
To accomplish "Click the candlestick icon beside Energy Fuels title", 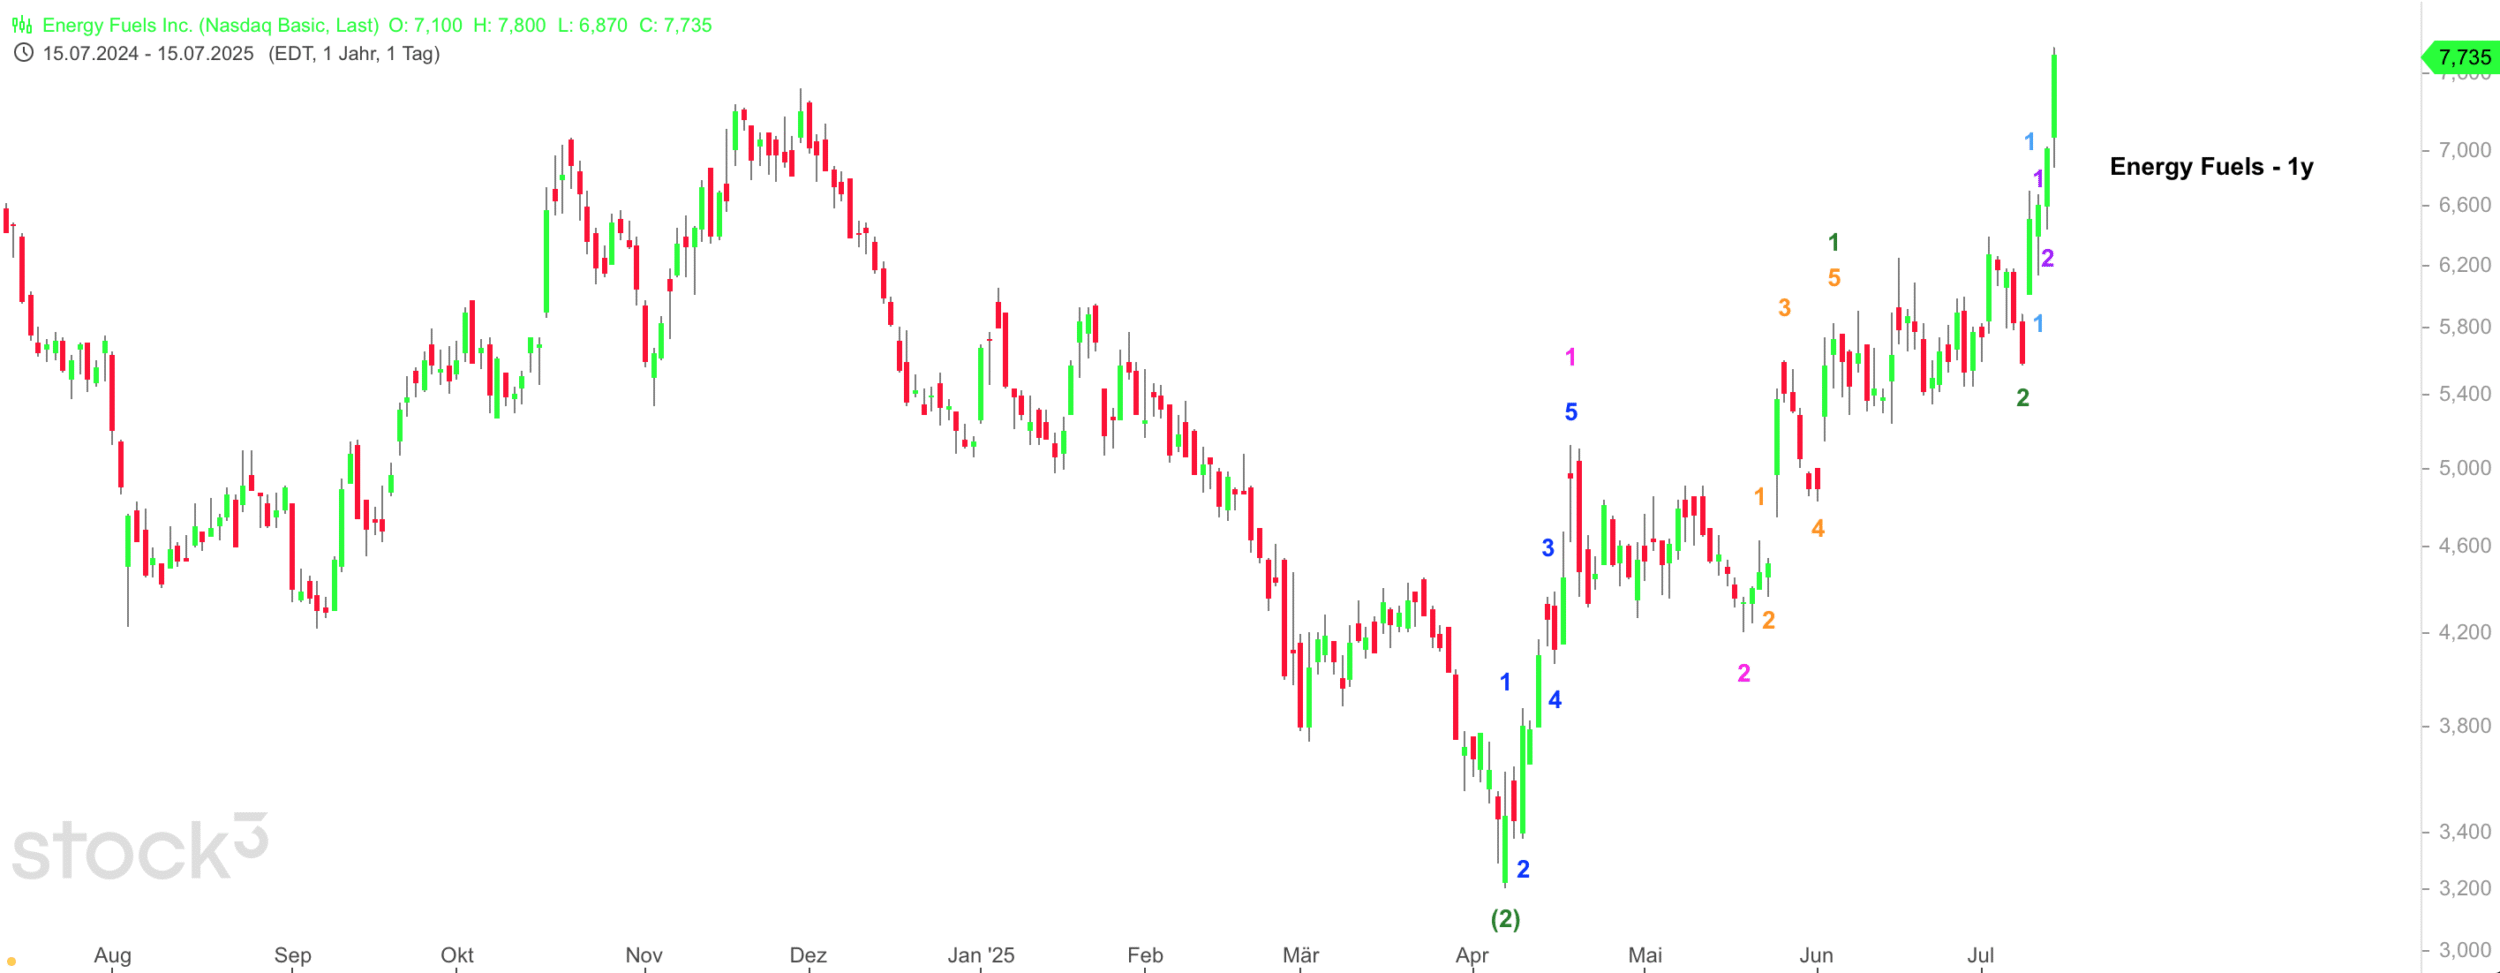I will [x=22, y=25].
